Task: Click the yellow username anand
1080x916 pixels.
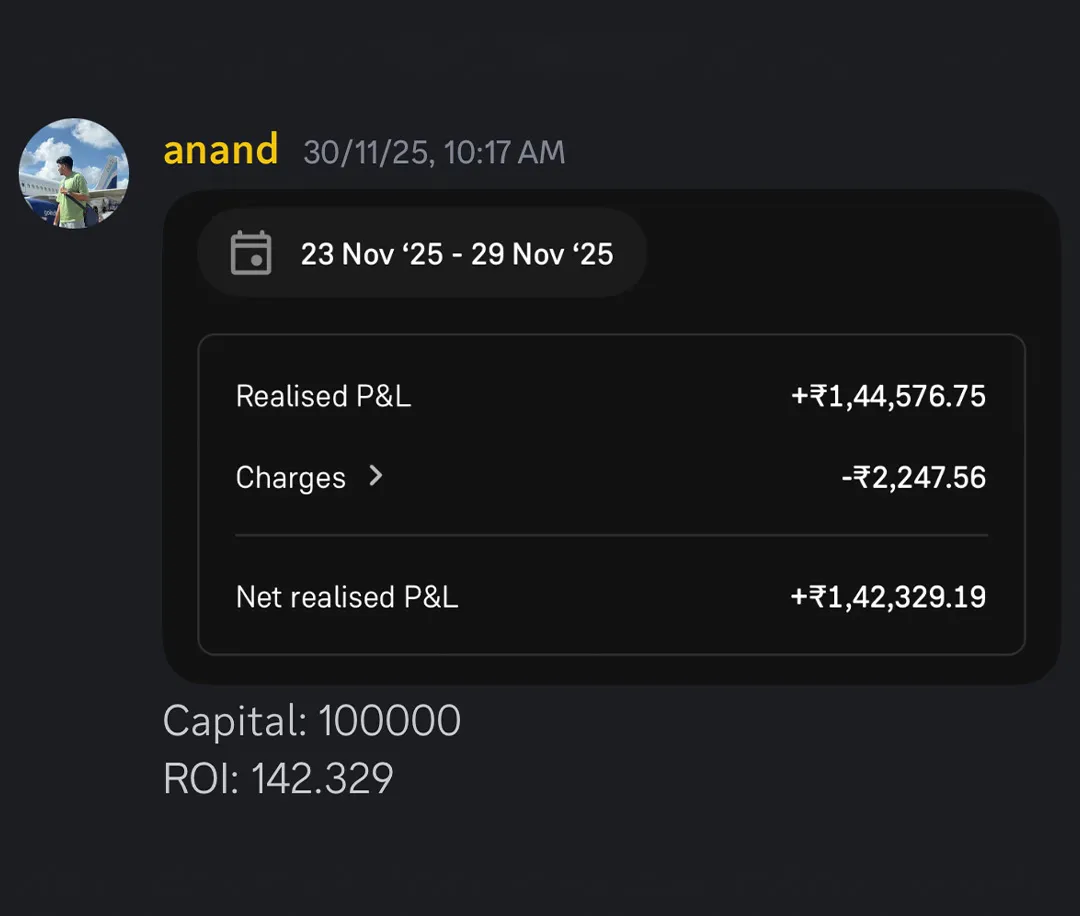Action: coord(220,151)
